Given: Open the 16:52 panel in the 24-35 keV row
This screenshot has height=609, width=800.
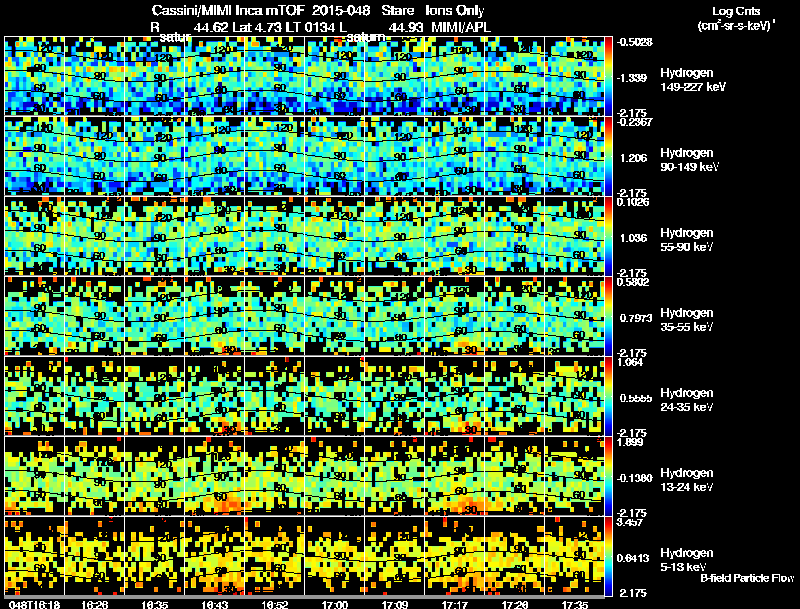Looking at the screenshot, I should pyautogui.click(x=274, y=396).
